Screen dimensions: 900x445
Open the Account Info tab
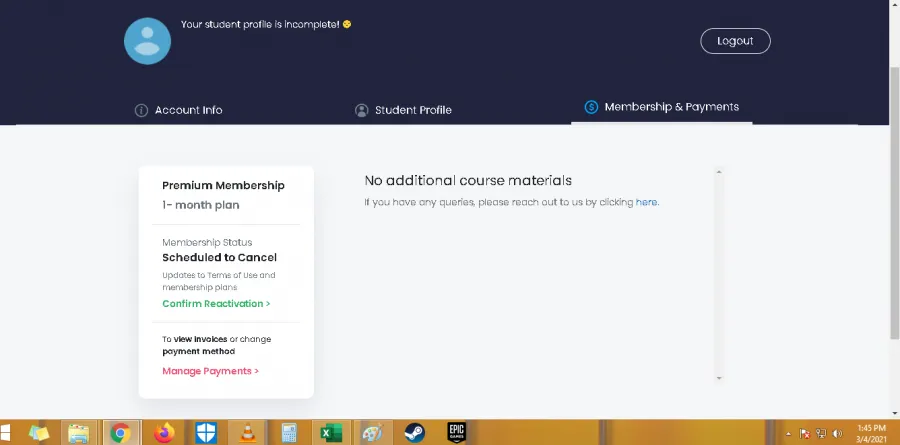(179, 110)
